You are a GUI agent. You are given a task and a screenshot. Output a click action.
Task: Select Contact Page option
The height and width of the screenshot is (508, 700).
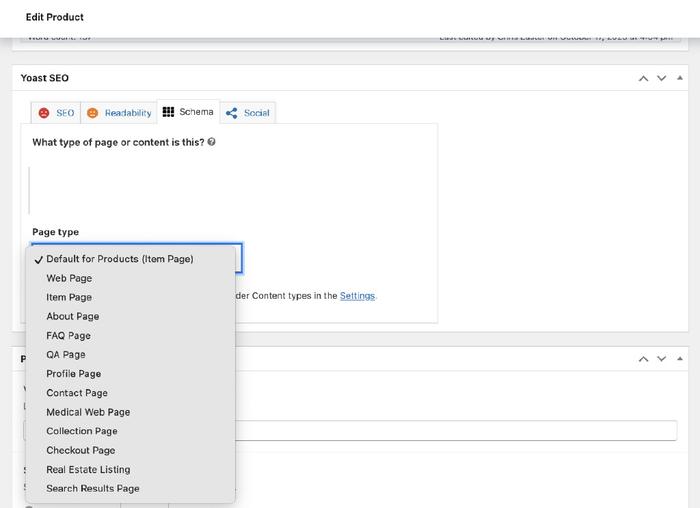click(130, 393)
